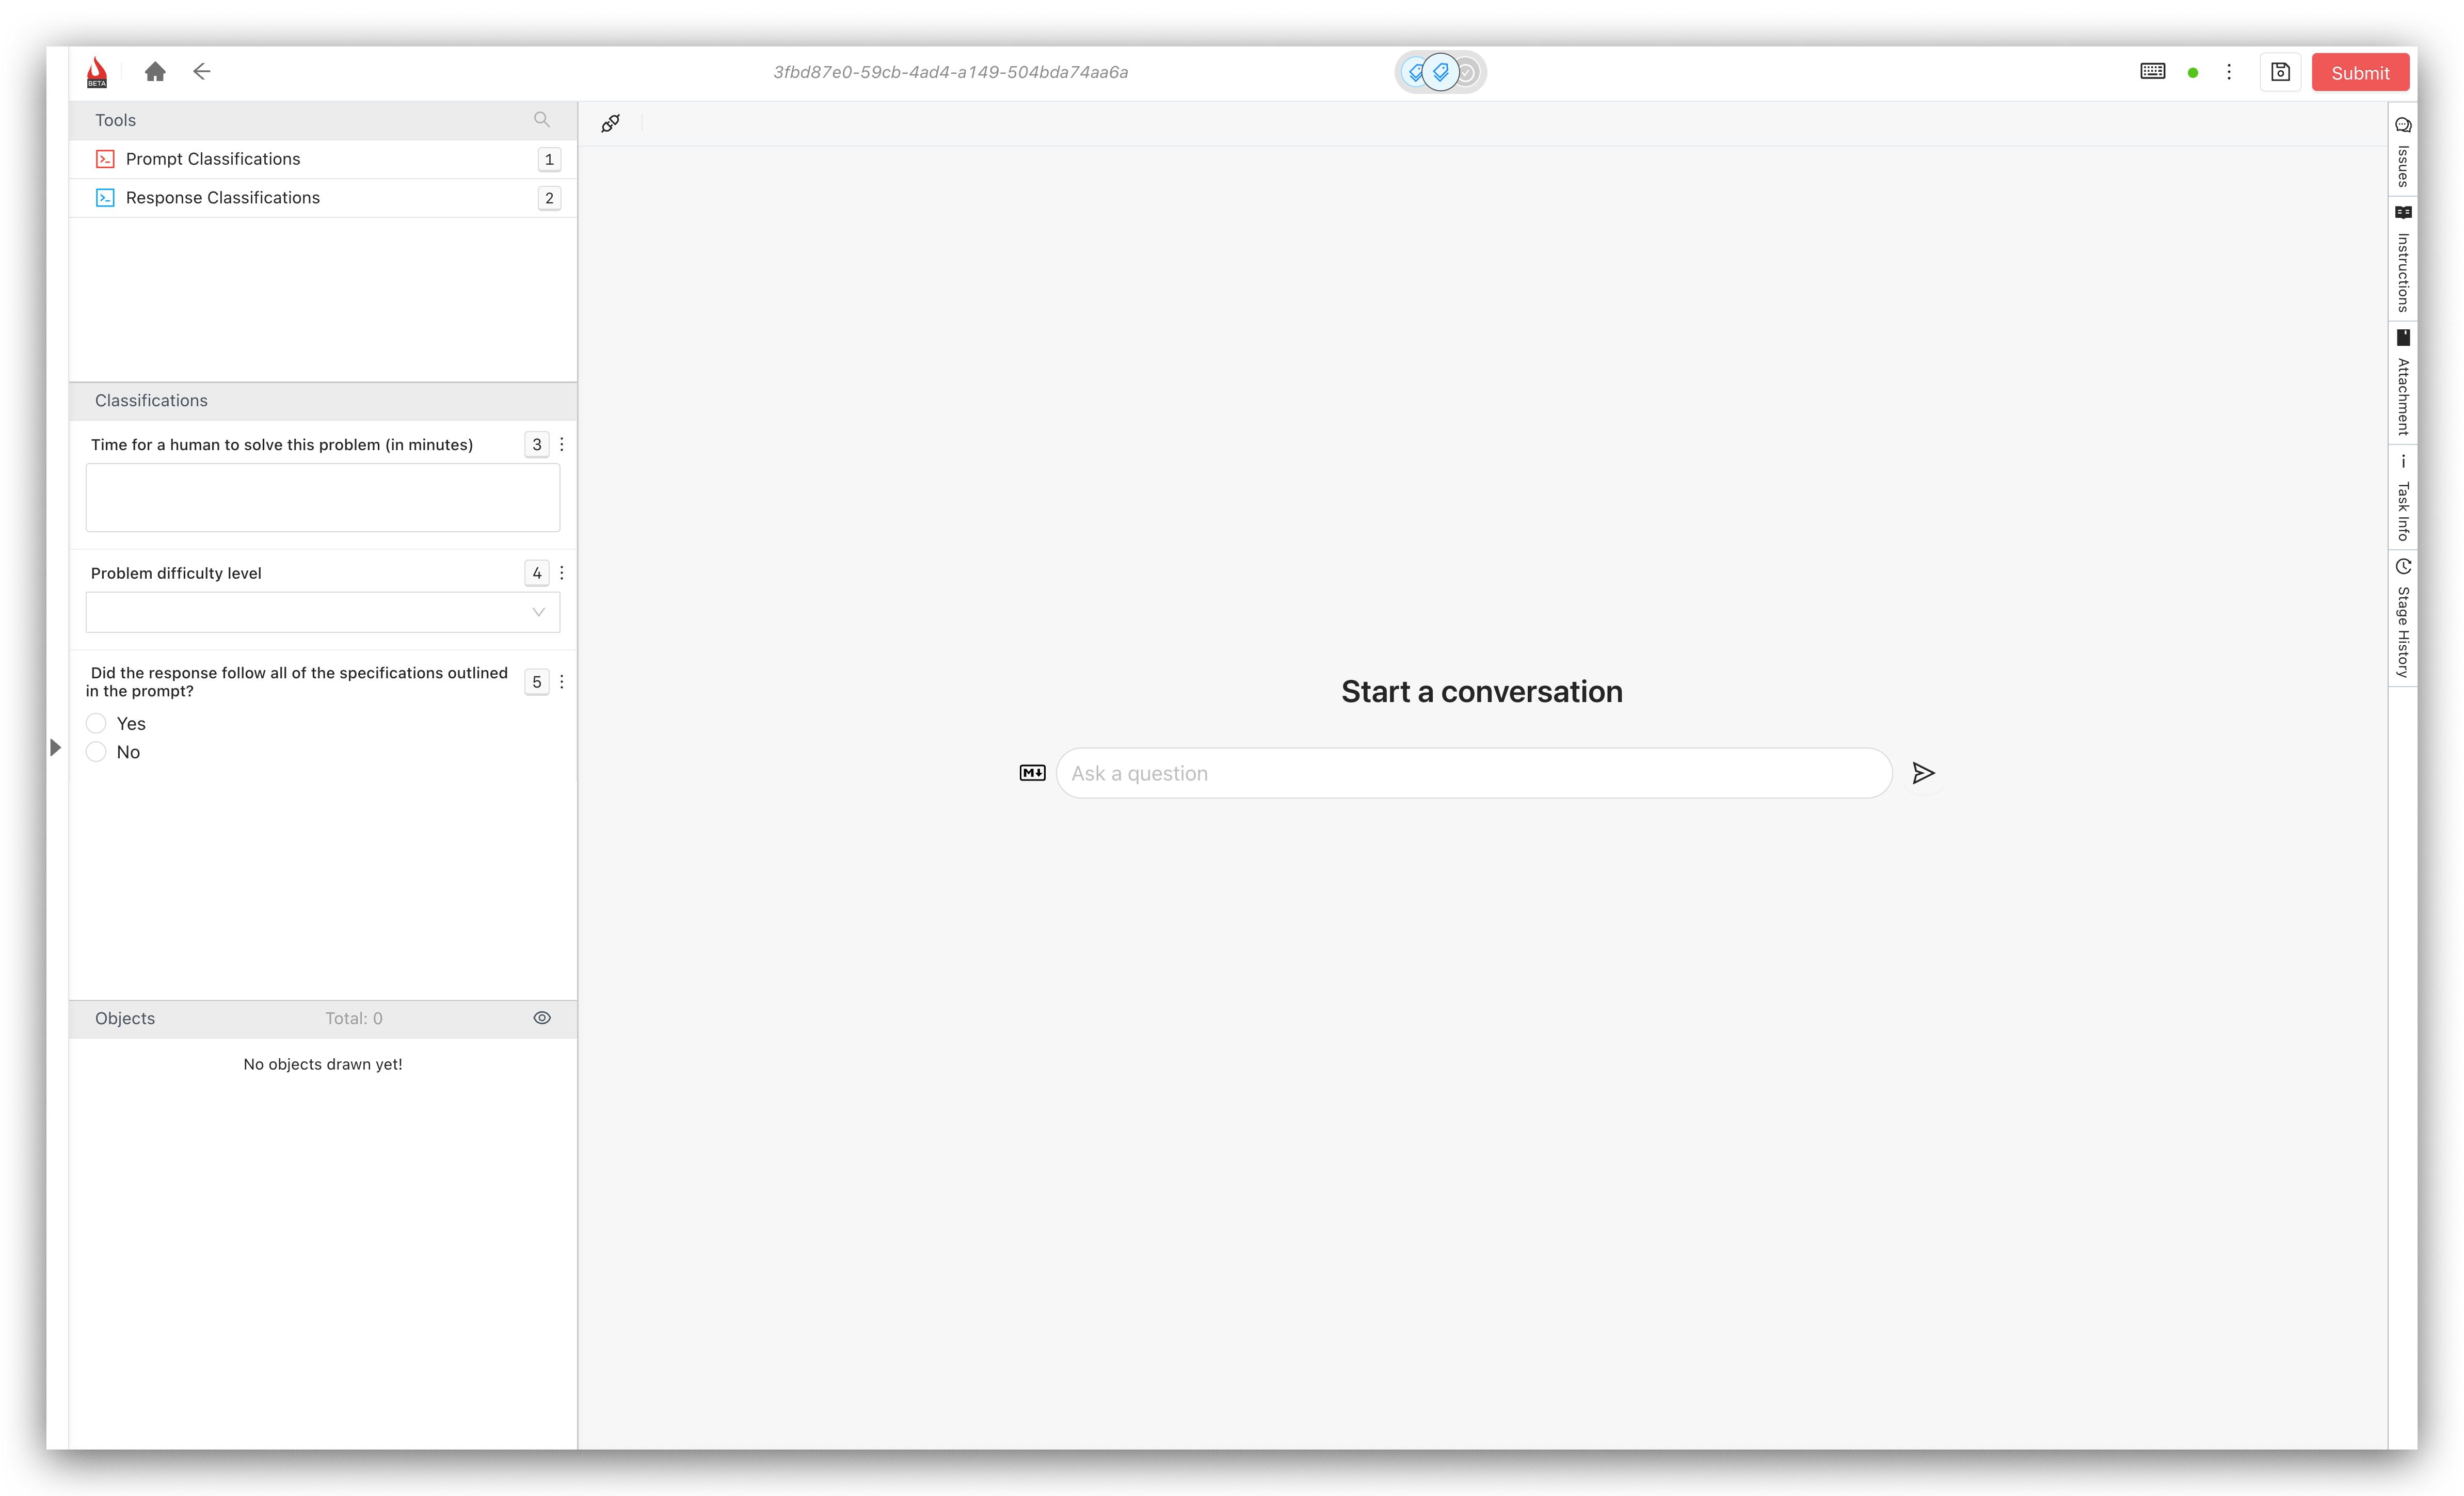Open the Instructions side tab
Image resolution: width=2464 pixels, height=1496 pixels.
click(2403, 260)
